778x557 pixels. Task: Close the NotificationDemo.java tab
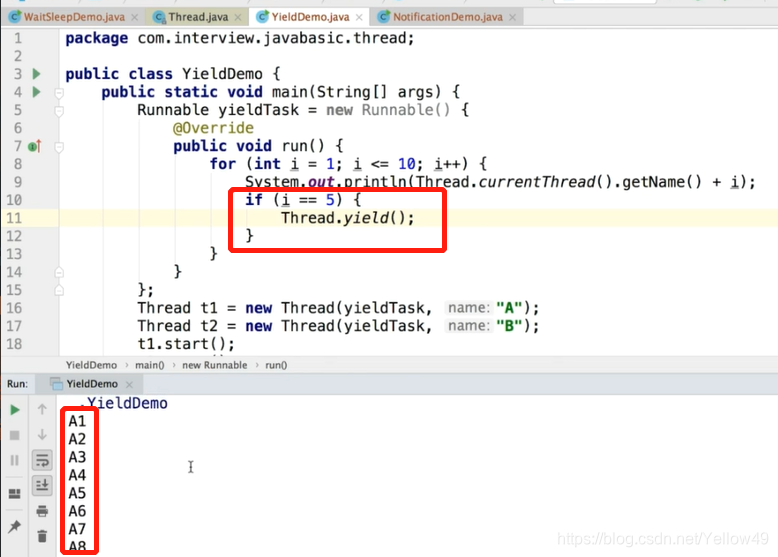[x=513, y=17]
